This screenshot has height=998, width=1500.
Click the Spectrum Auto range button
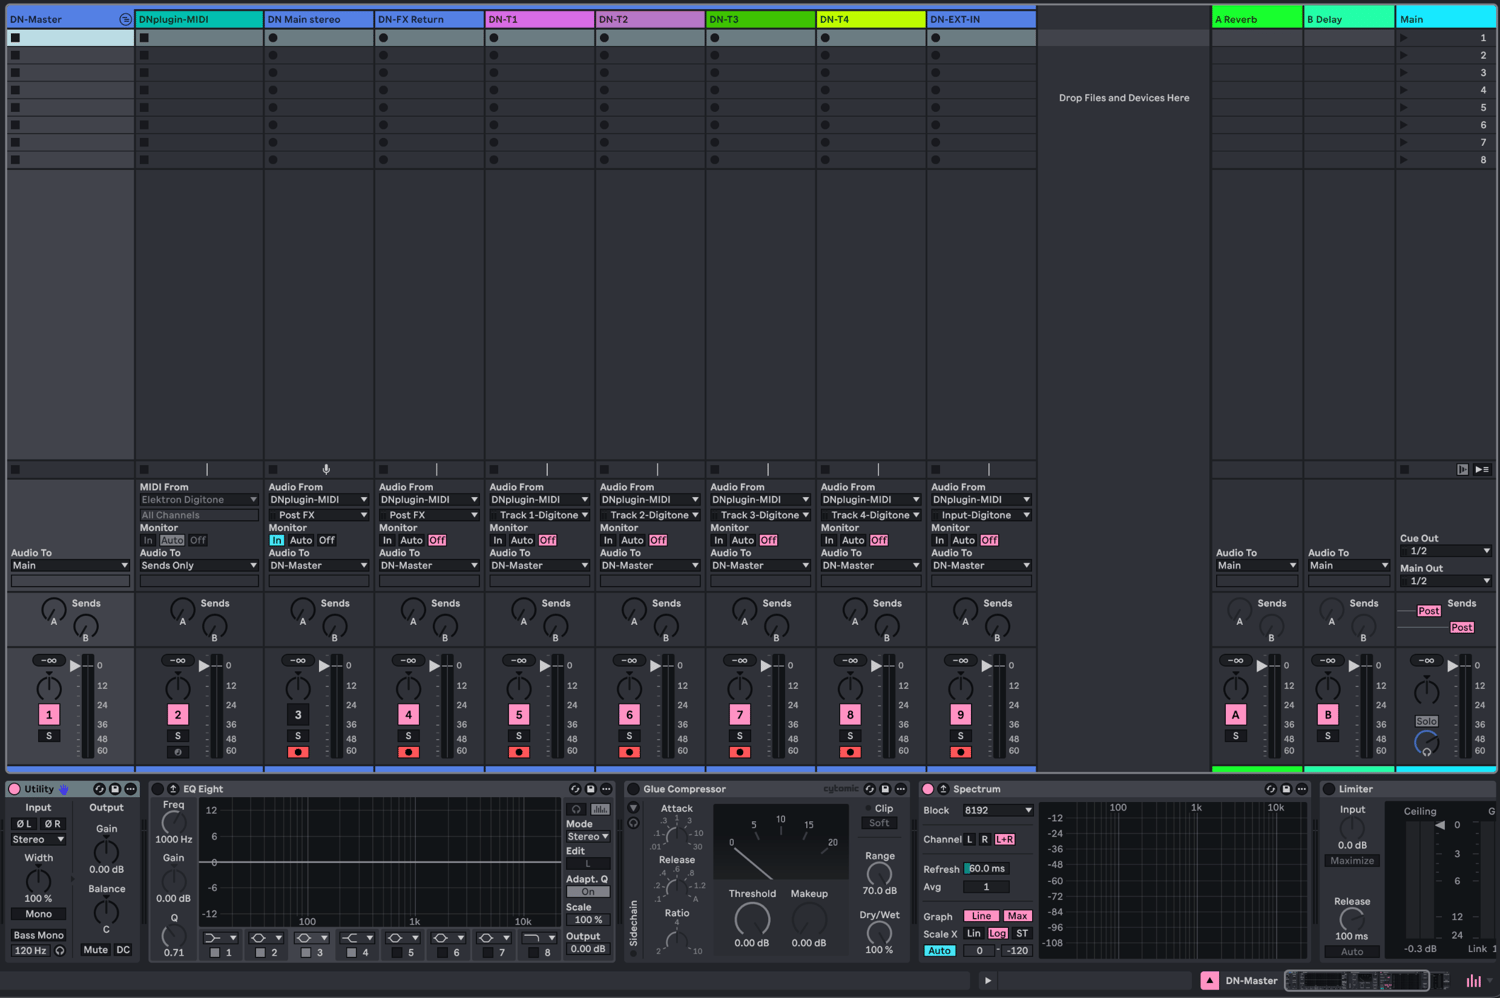[x=939, y=951]
